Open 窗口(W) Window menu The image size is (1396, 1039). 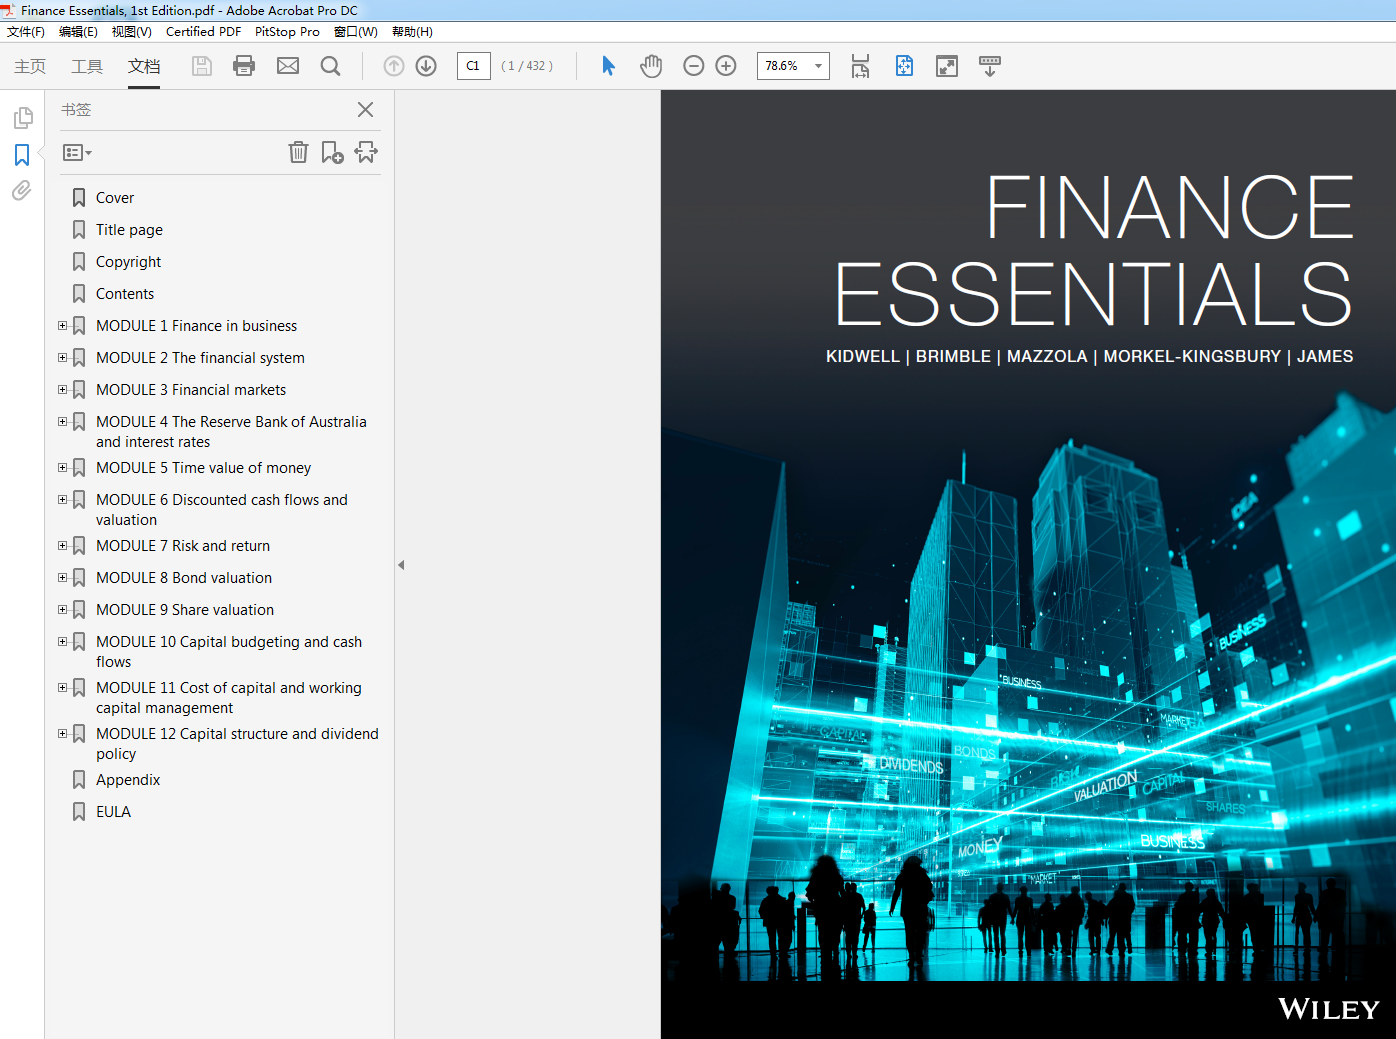(356, 32)
